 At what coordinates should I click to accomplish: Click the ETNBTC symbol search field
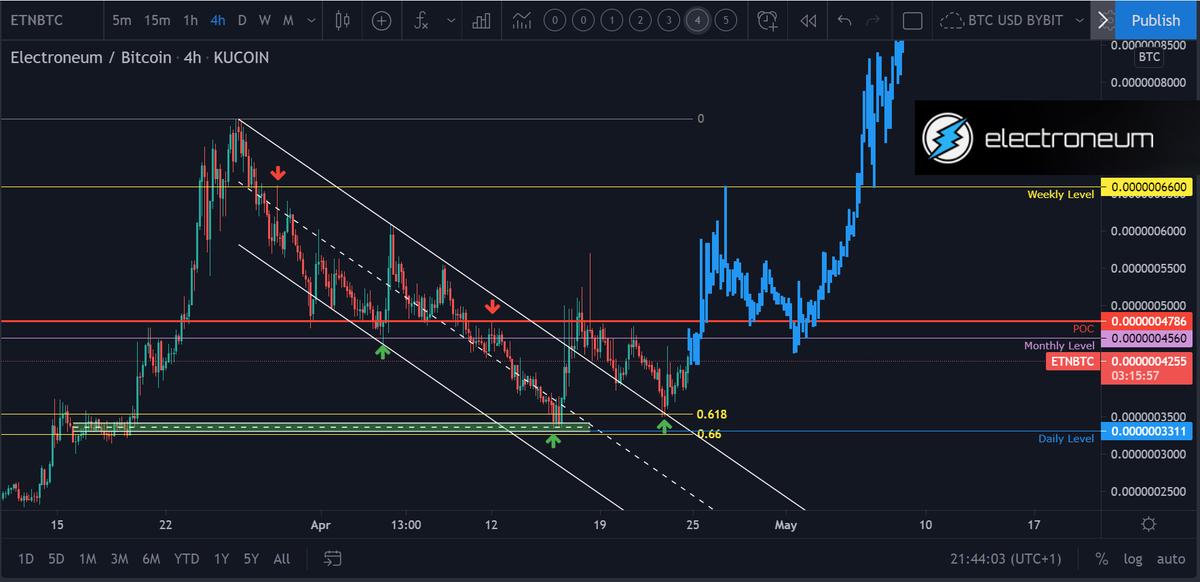(x=50, y=20)
